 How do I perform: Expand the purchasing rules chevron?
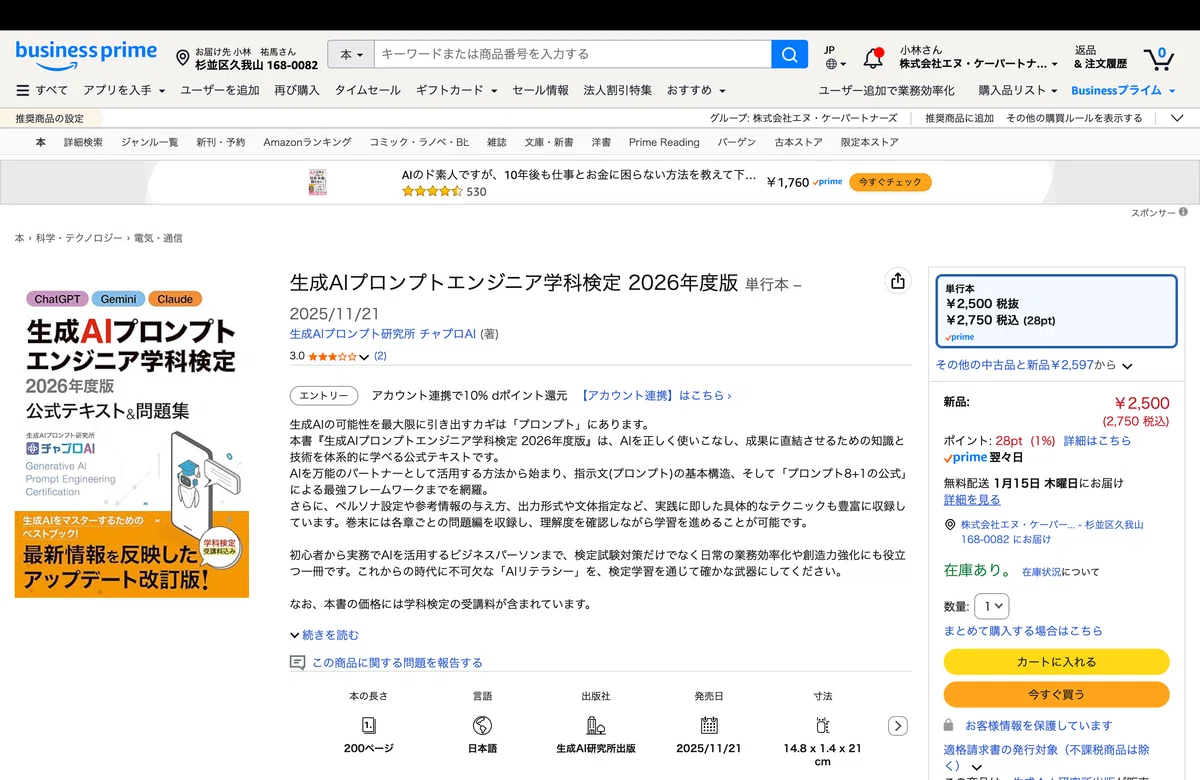point(1176,118)
